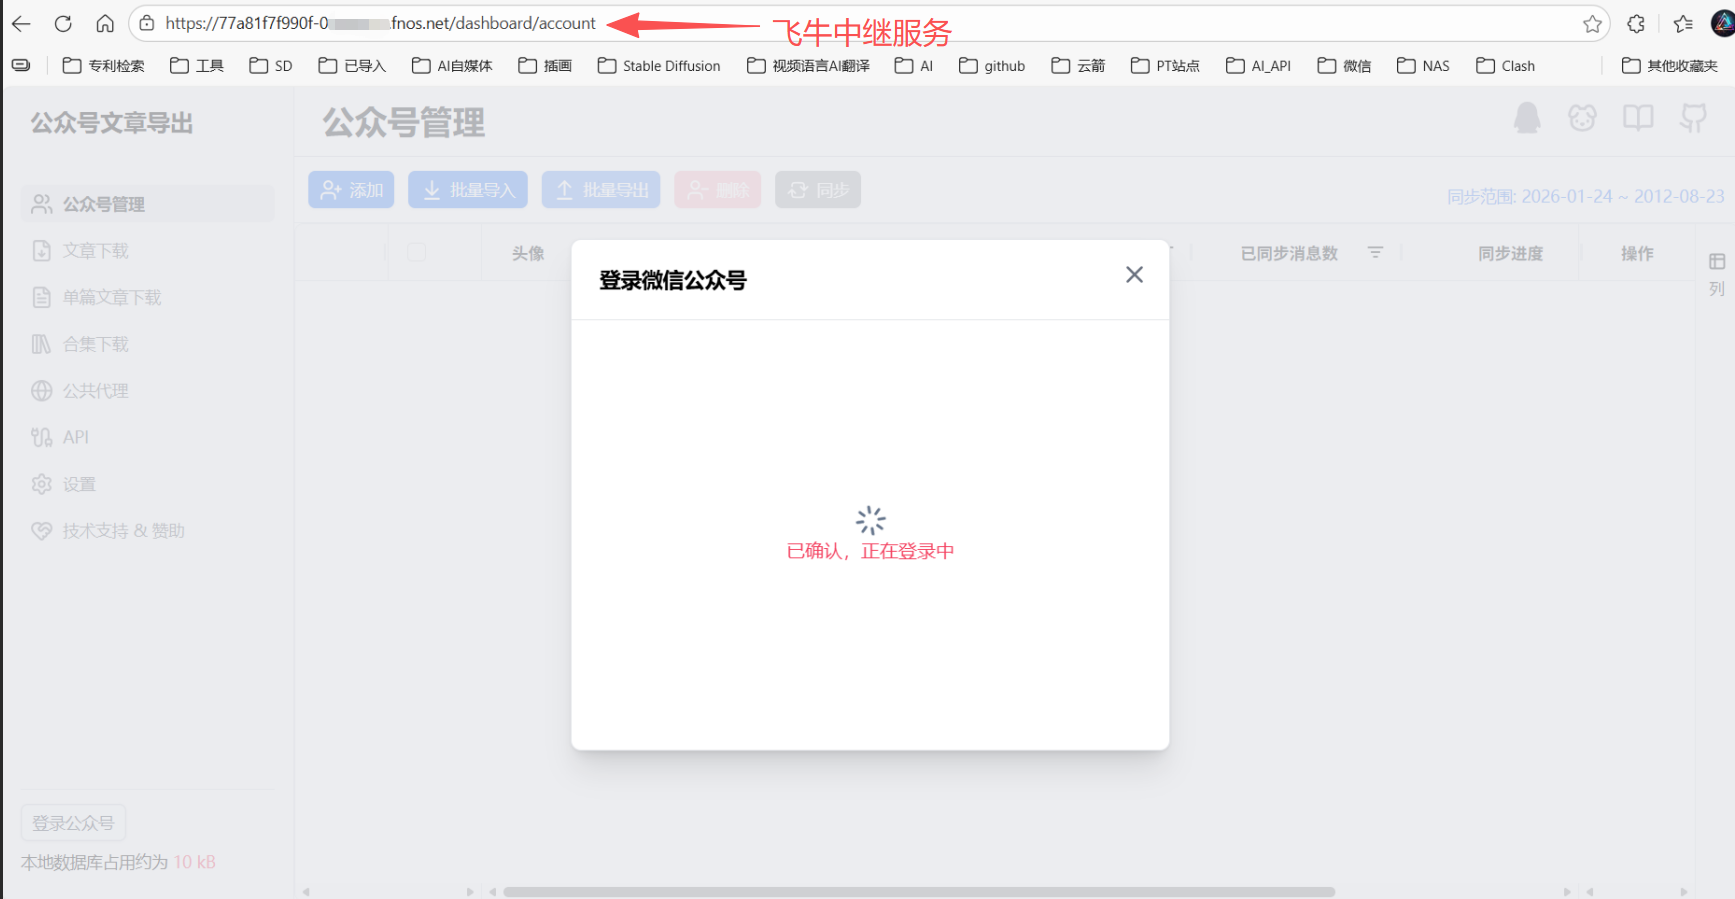The image size is (1735, 899).
Task: Close the 登录微信公众号 dialog
Action: [x=1134, y=275]
